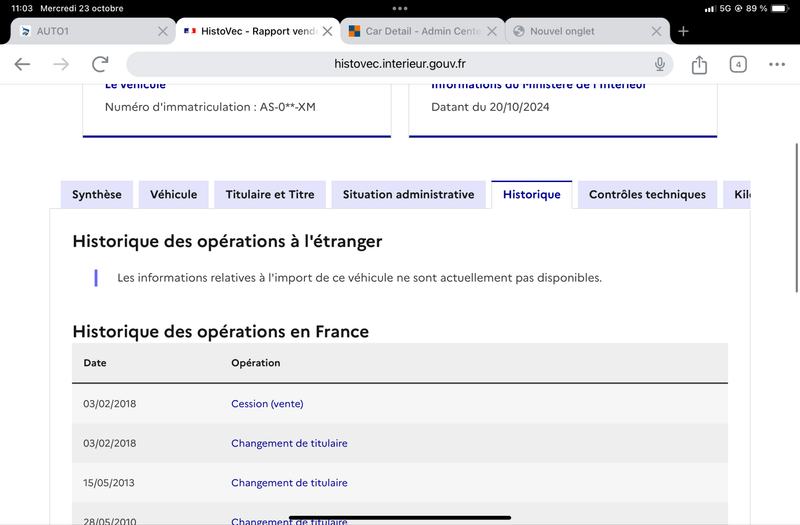800x525 pixels.
Task: Click the Datant du 20/10/2024 text
Action: (x=490, y=107)
